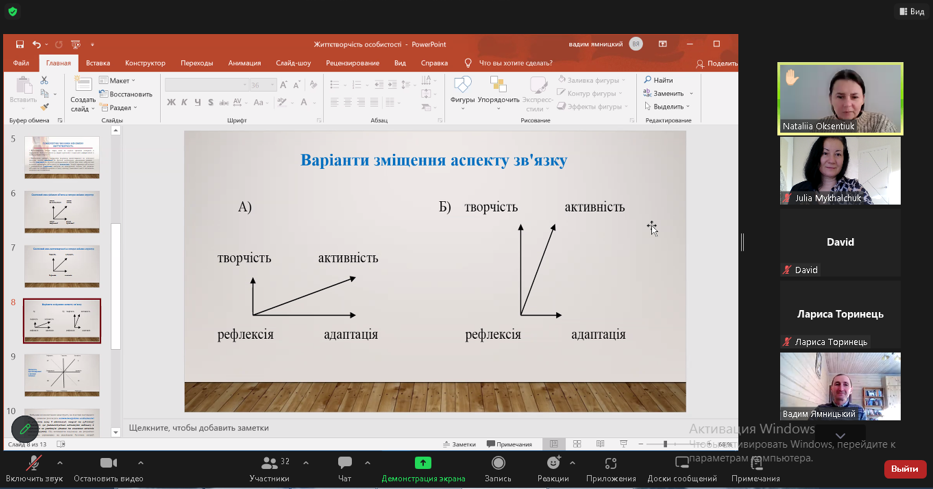Switch to Анимация ribbon tab
Viewport: 933px width, 489px height.
click(x=244, y=63)
